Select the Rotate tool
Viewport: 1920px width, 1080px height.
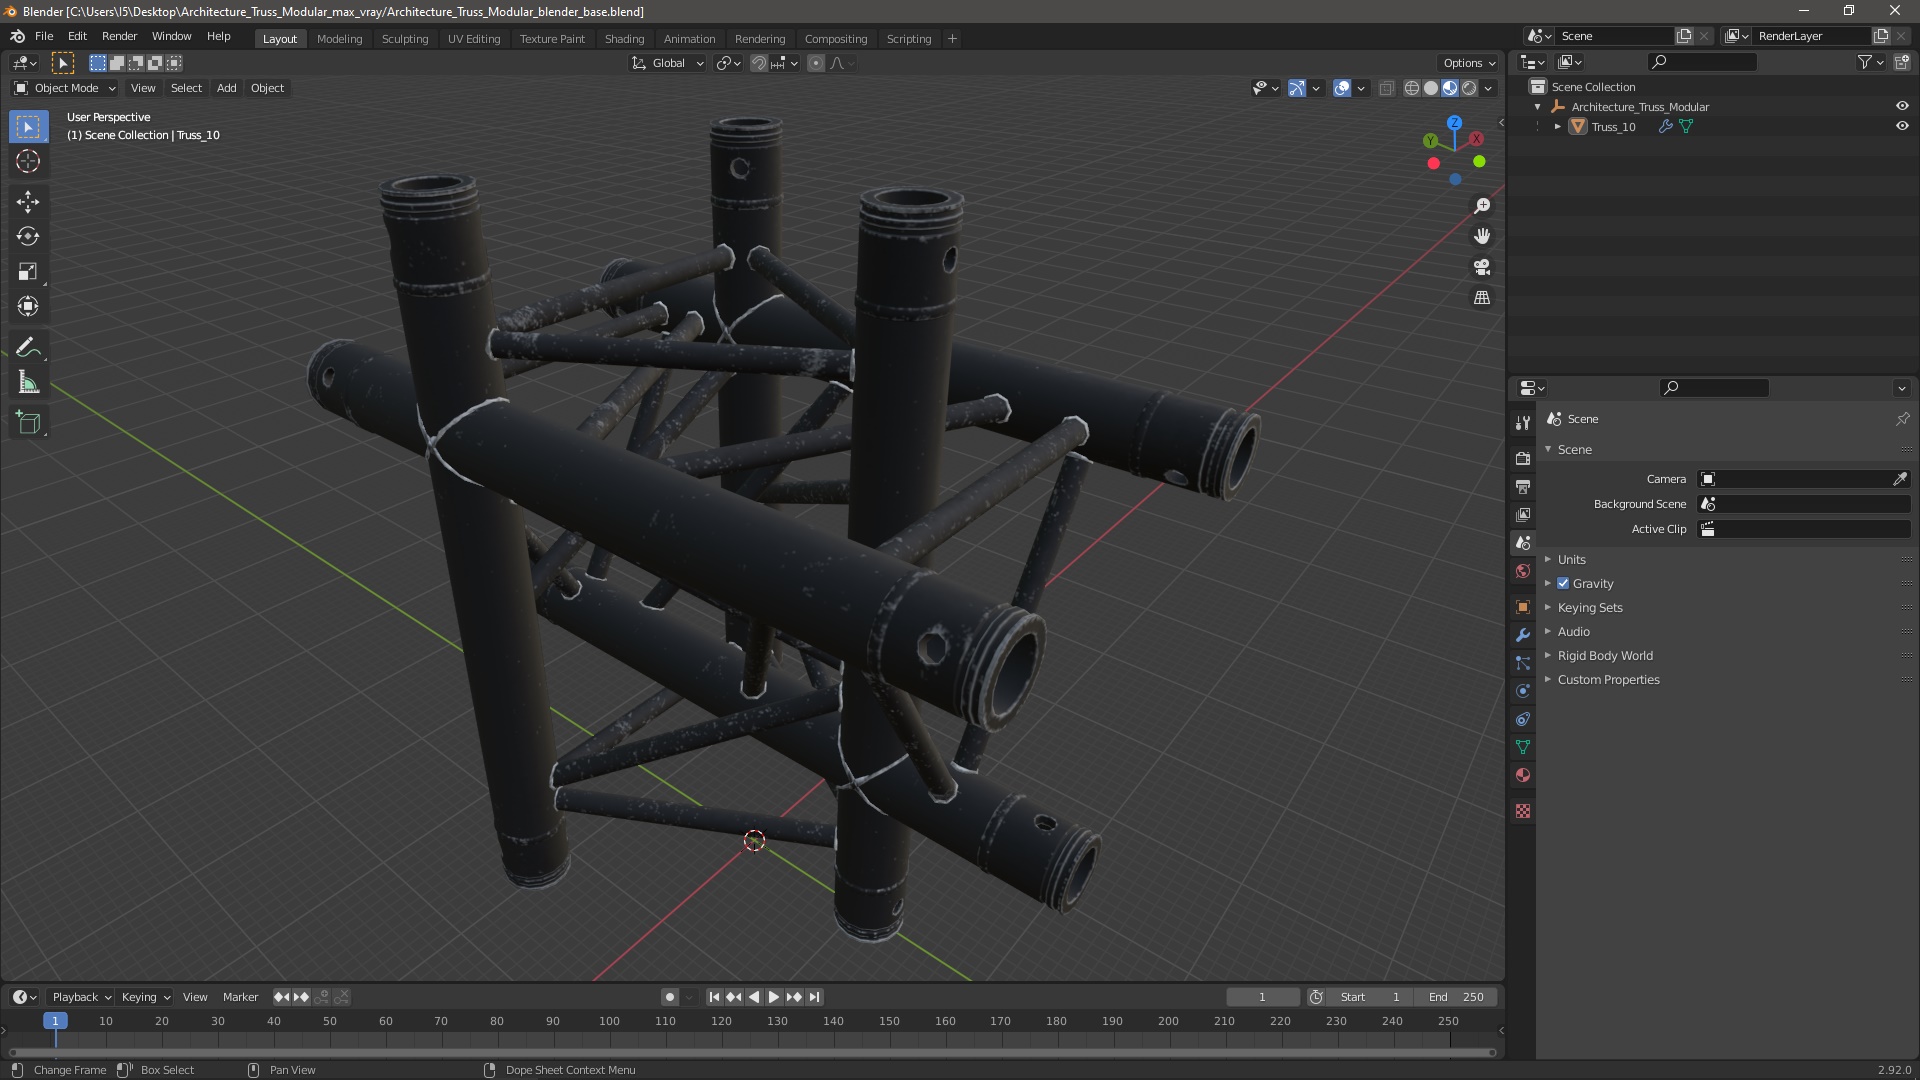coord(28,237)
